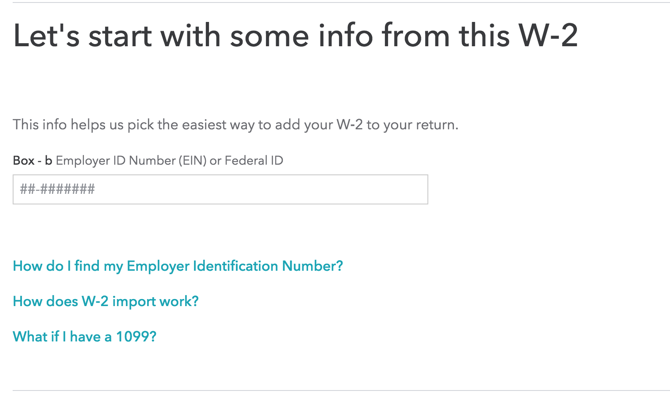
Task: Click the 'This info helps us pick' description text
Action: (235, 125)
